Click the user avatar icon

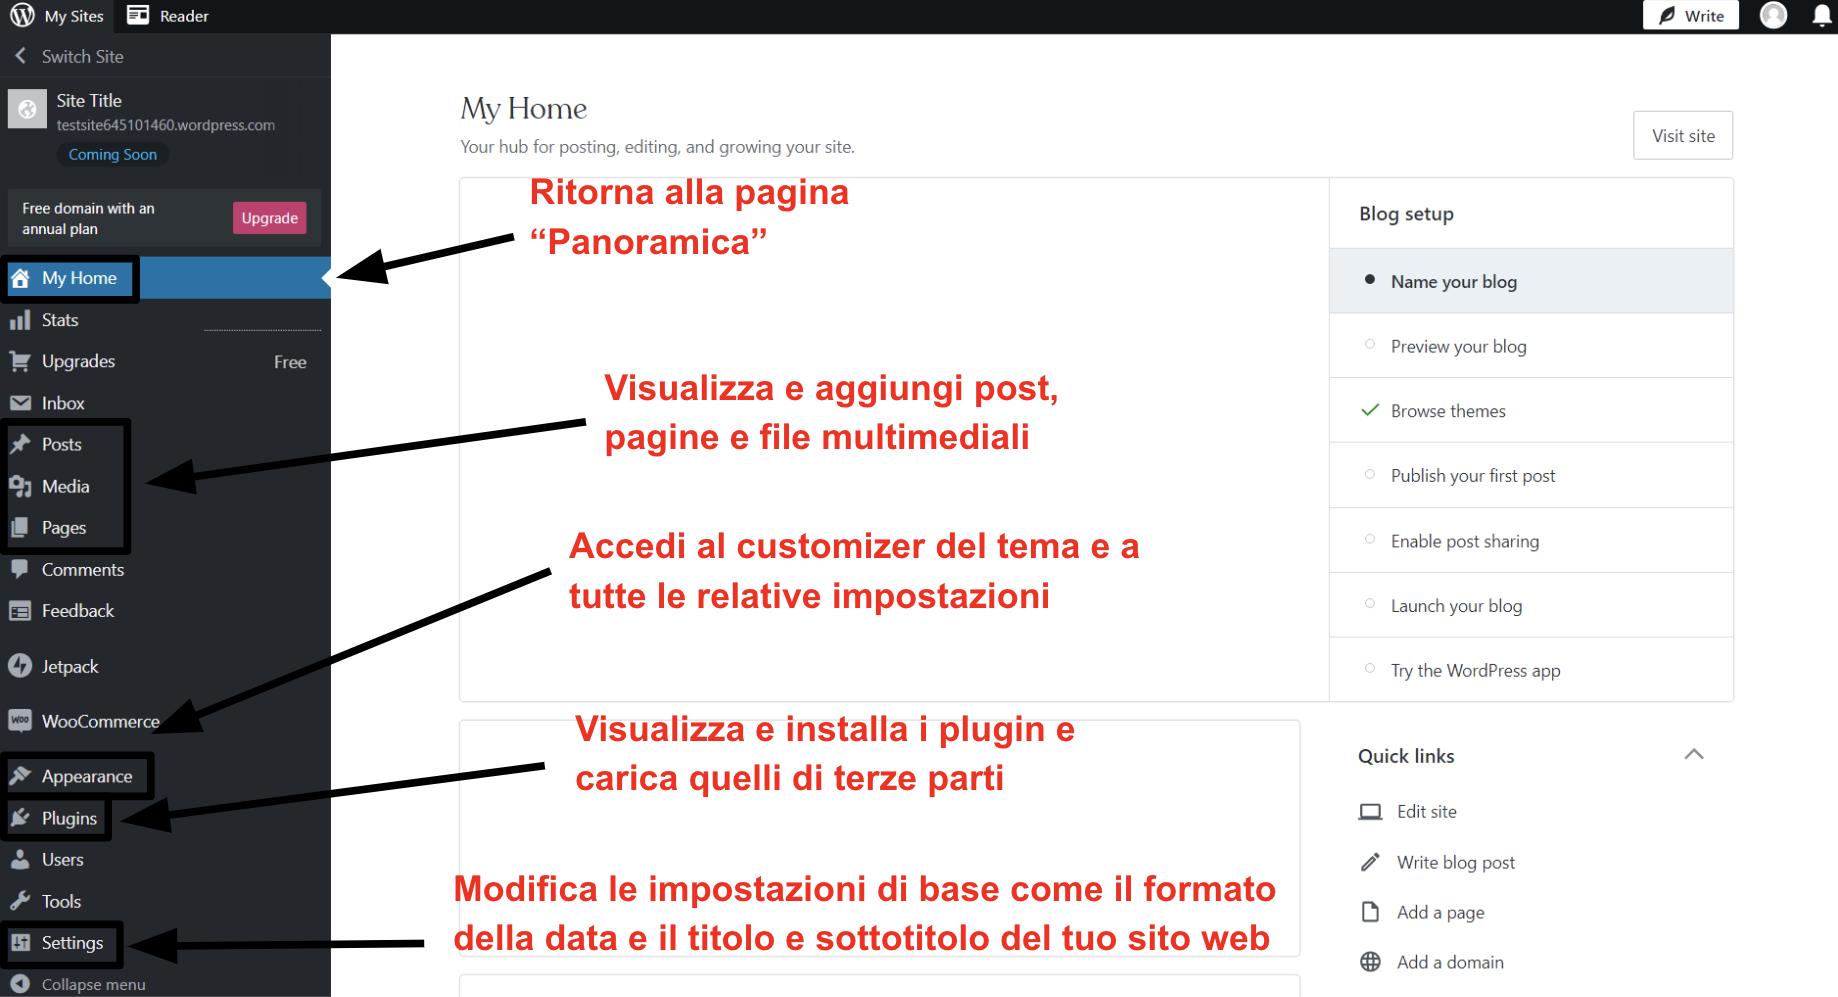1773,15
